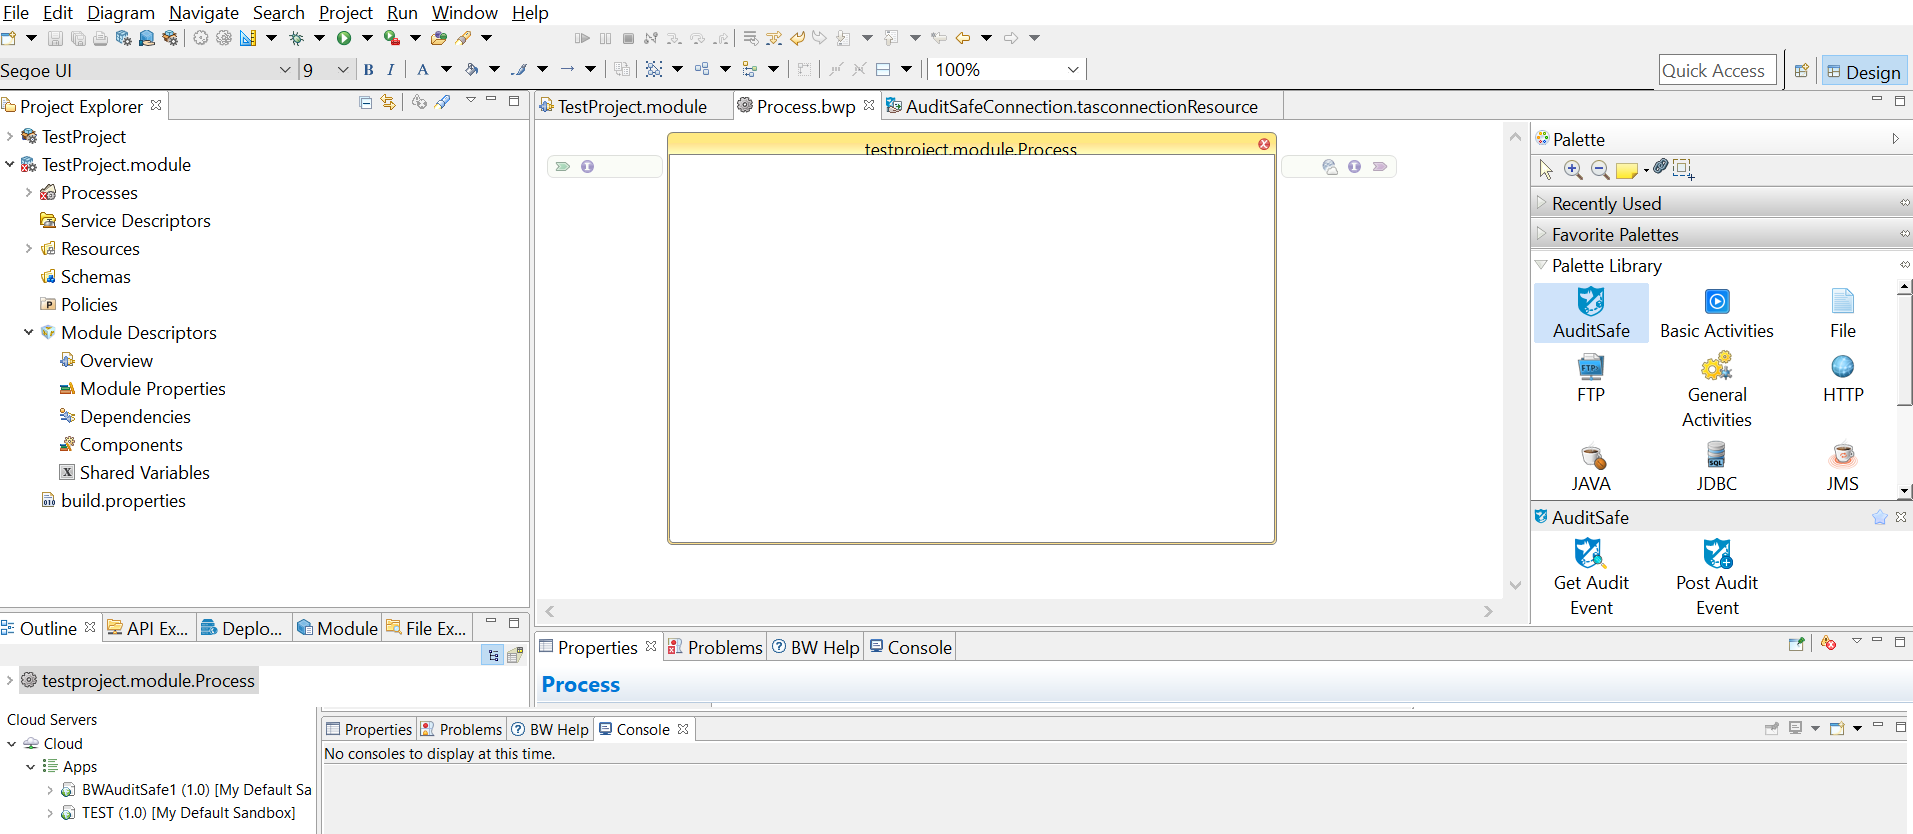Expand the Processes folder

(29, 193)
